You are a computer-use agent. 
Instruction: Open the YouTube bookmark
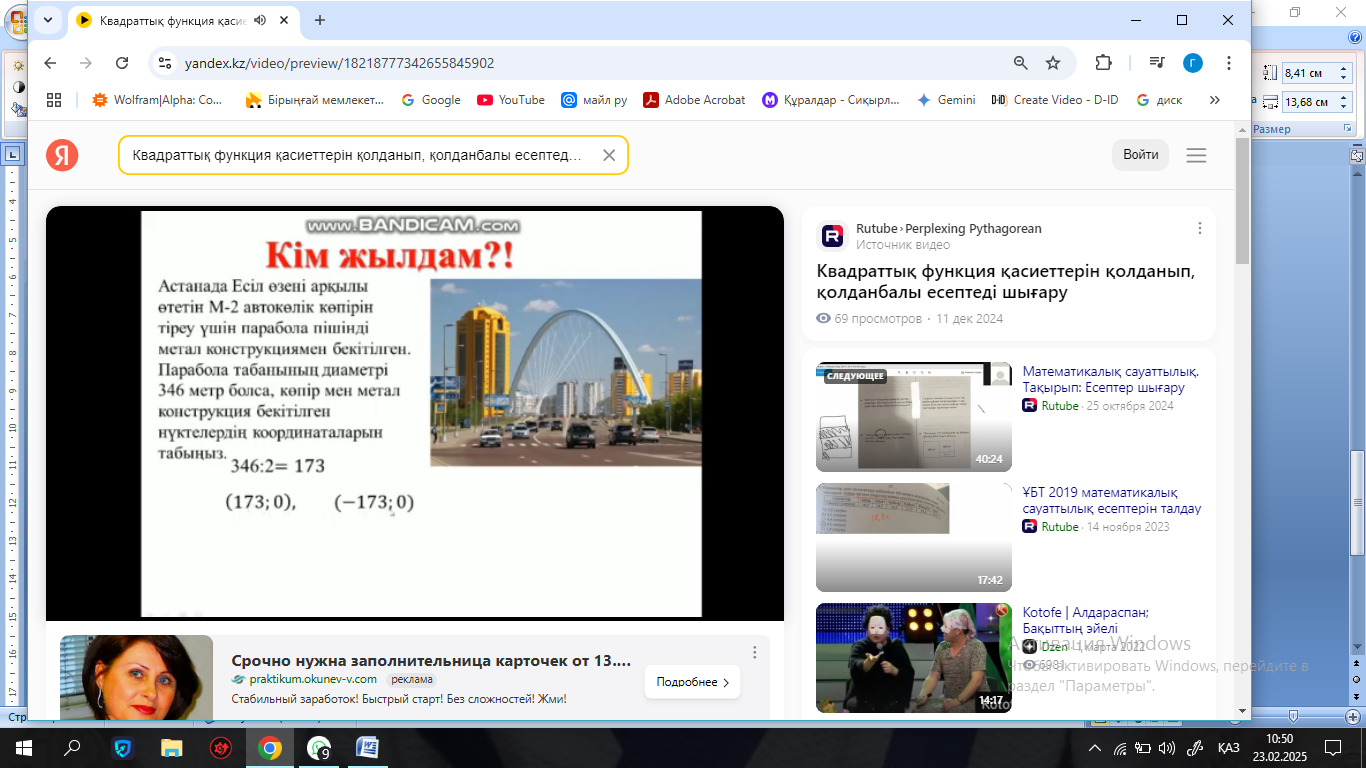(x=511, y=100)
